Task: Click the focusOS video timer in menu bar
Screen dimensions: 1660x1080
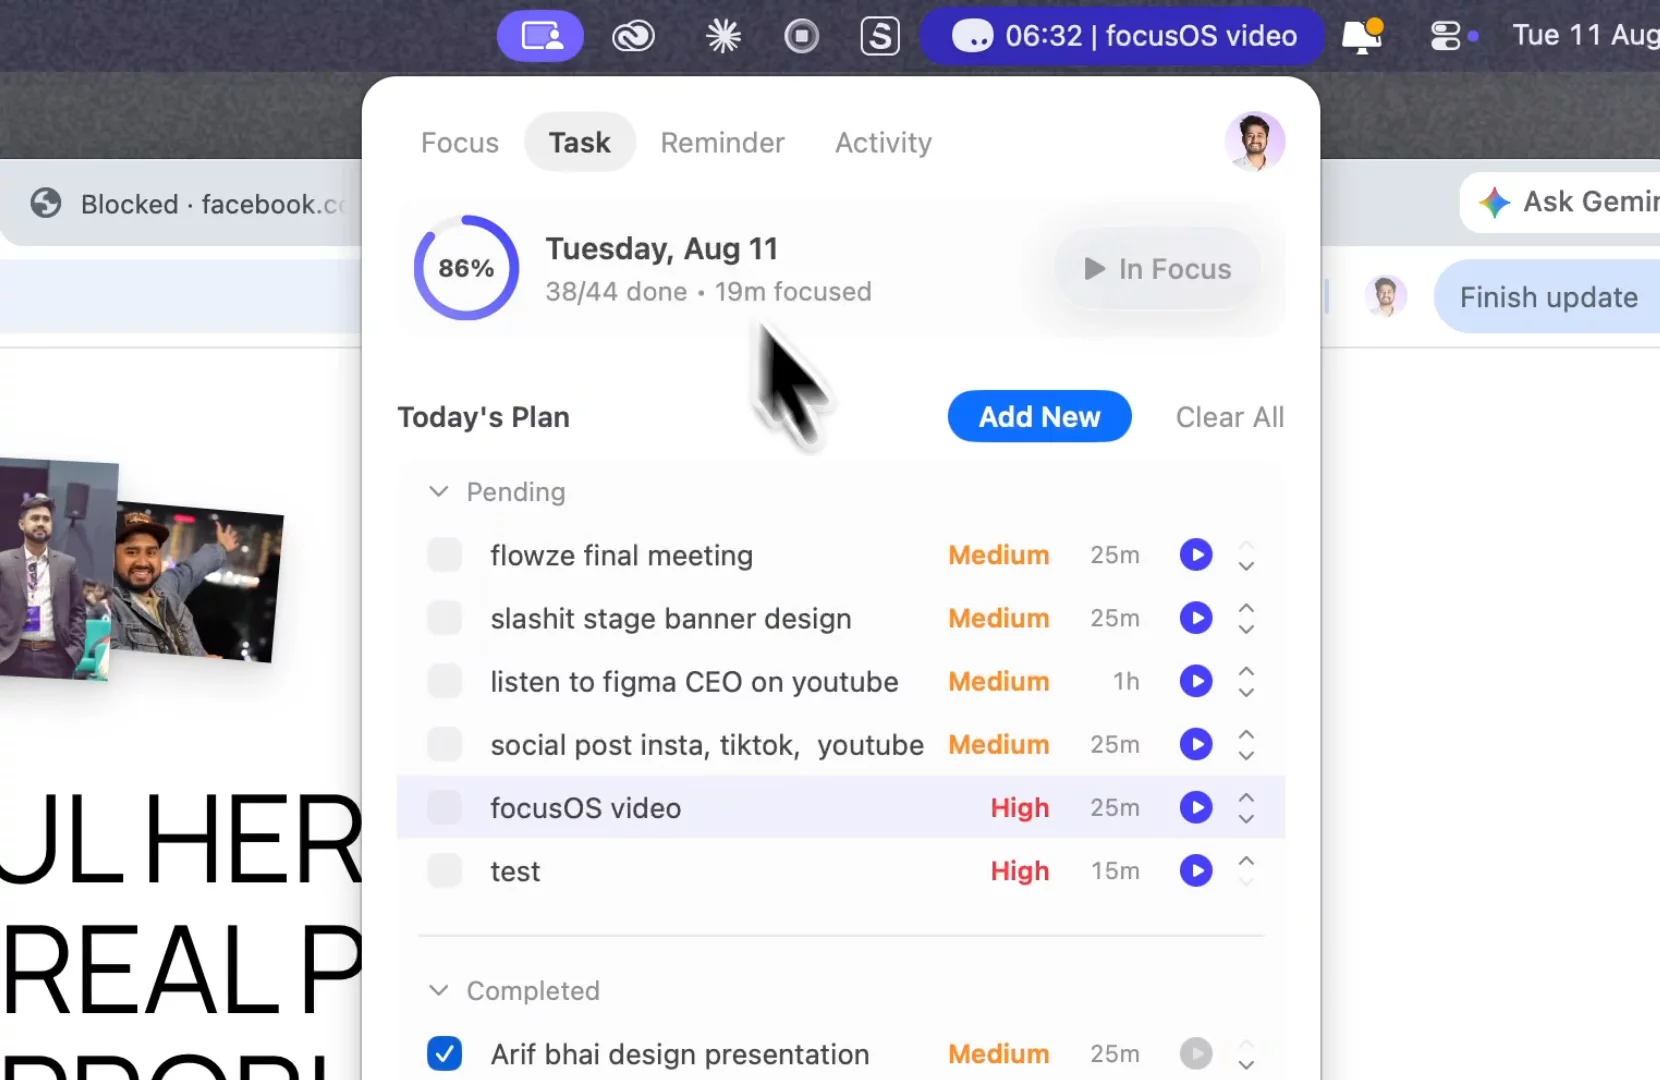Action: (1122, 36)
